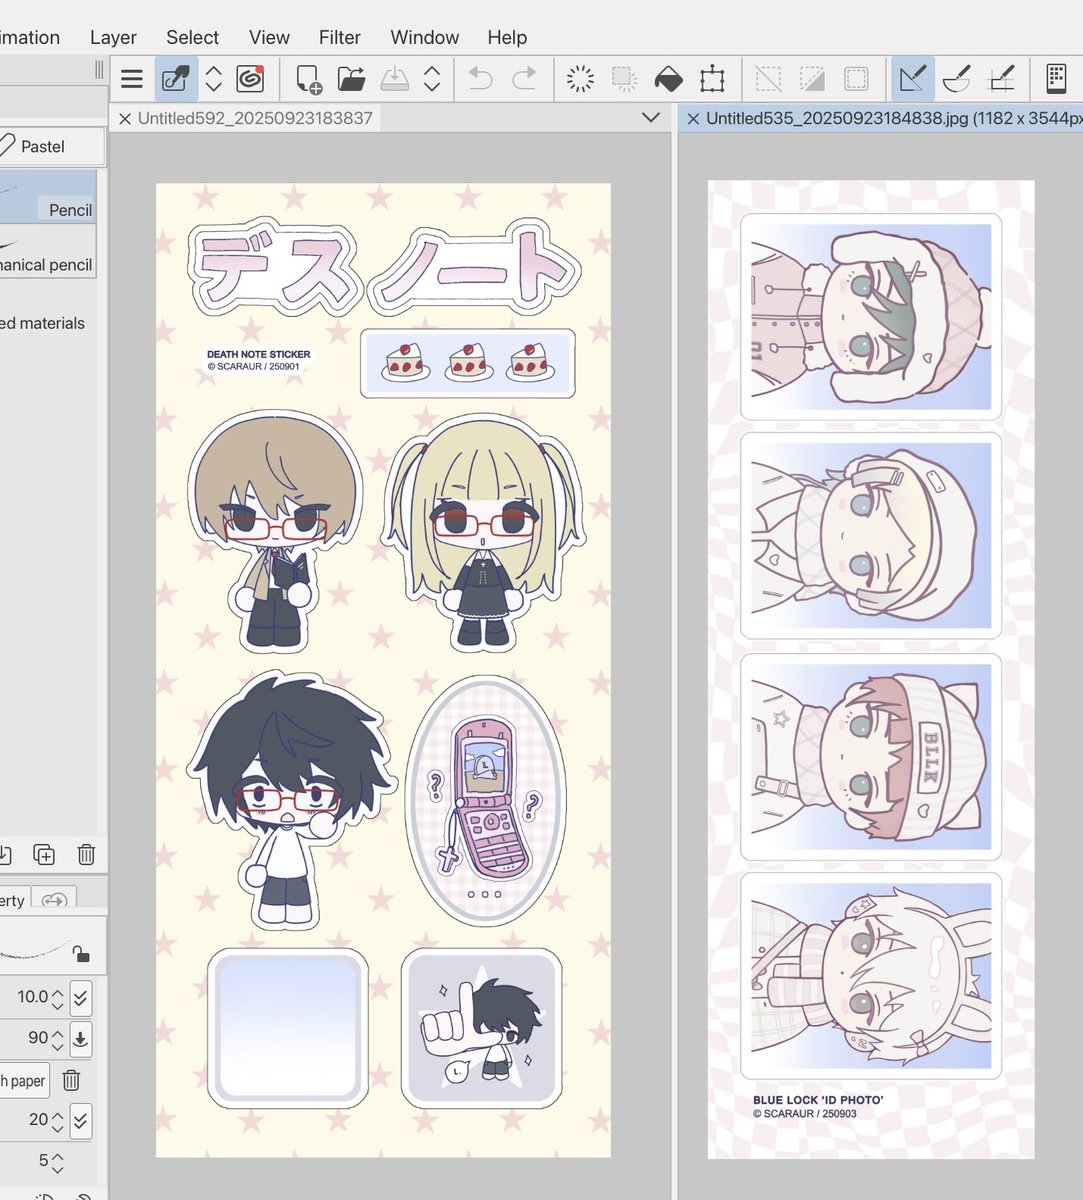Screen dimensions: 1083x1200
Task: Click the Scale/Rotate transform icon
Action: tap(712, 79)
